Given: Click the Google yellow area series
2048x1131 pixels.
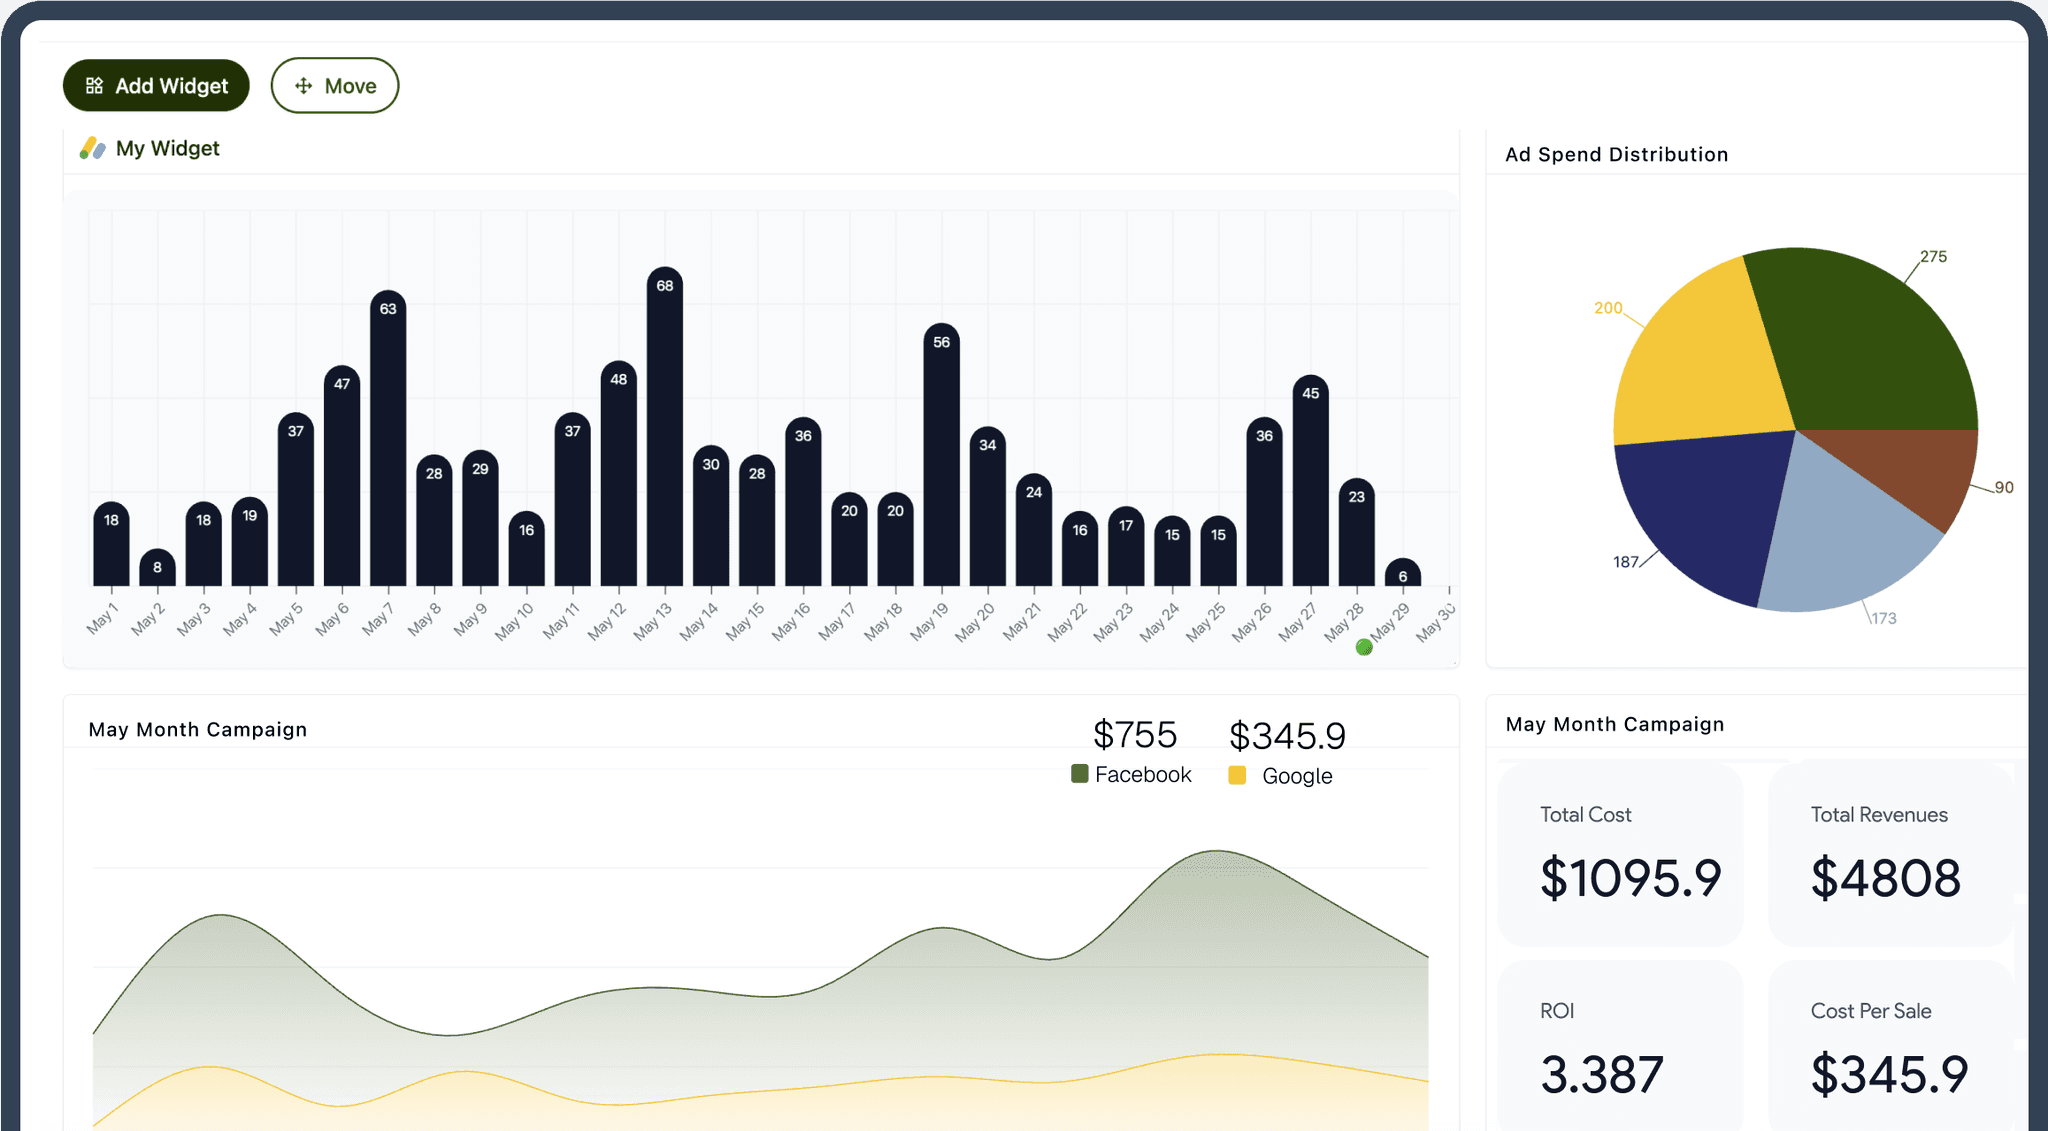Looking at the screenshot, I should [x=760, y=1100].
